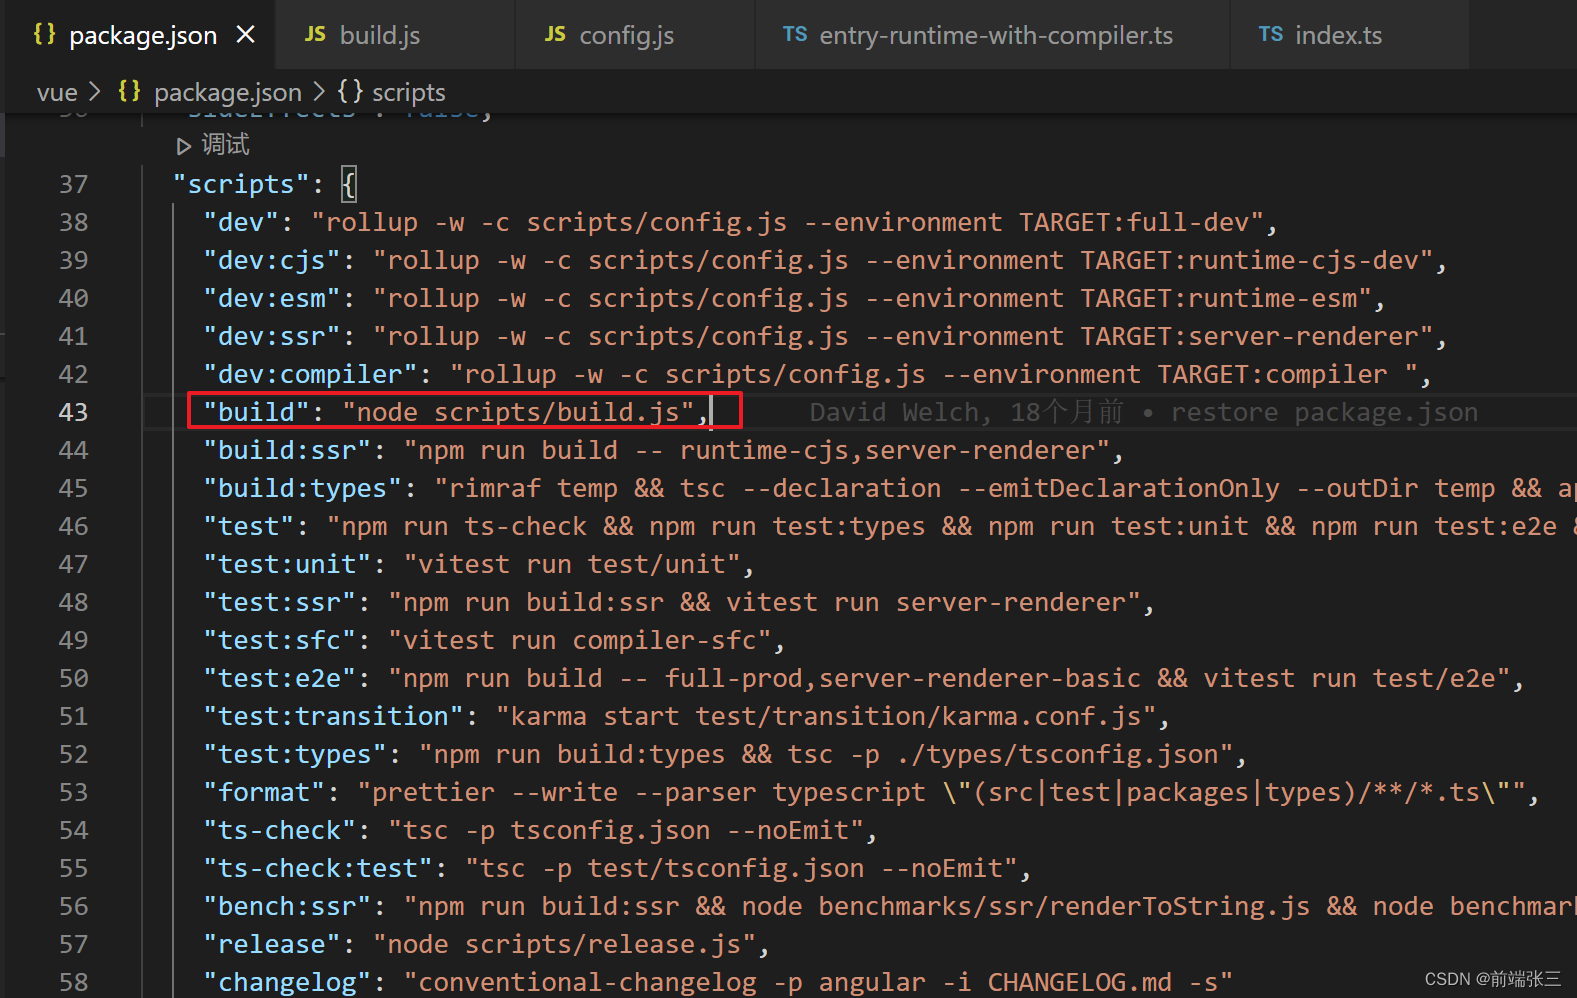1577x998 pixels.
Task: Click line number 37
Action: point(74,184)
